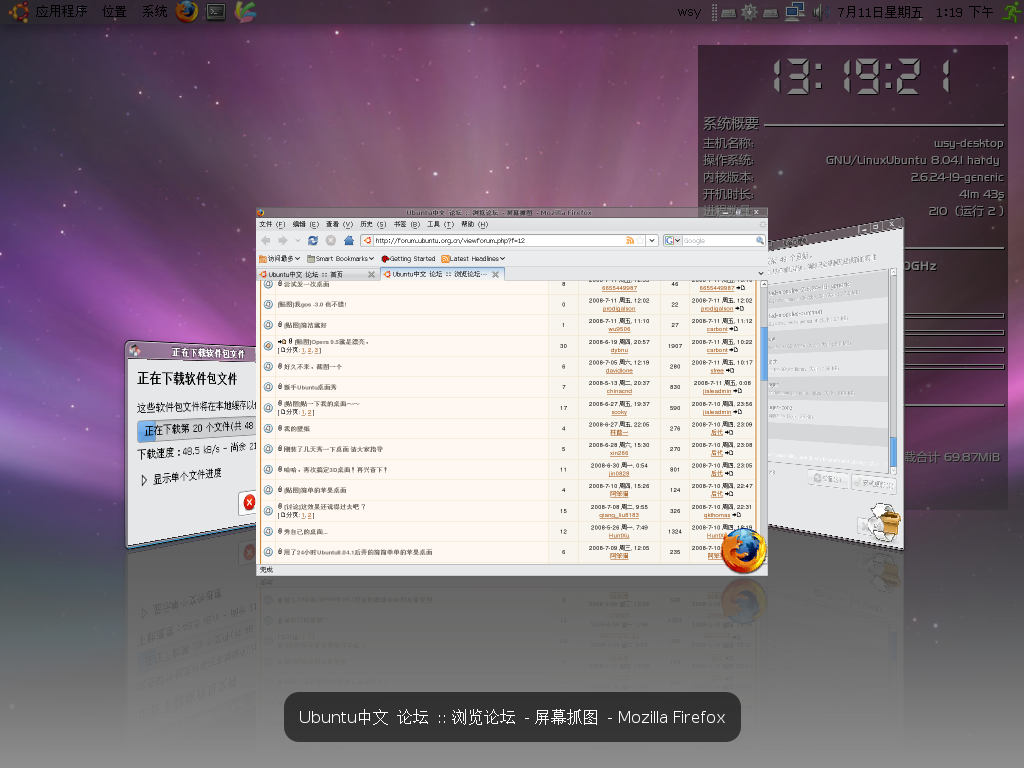Bookmark page with the star icon
1024x768 pixels.
click(x=640, y=240)
